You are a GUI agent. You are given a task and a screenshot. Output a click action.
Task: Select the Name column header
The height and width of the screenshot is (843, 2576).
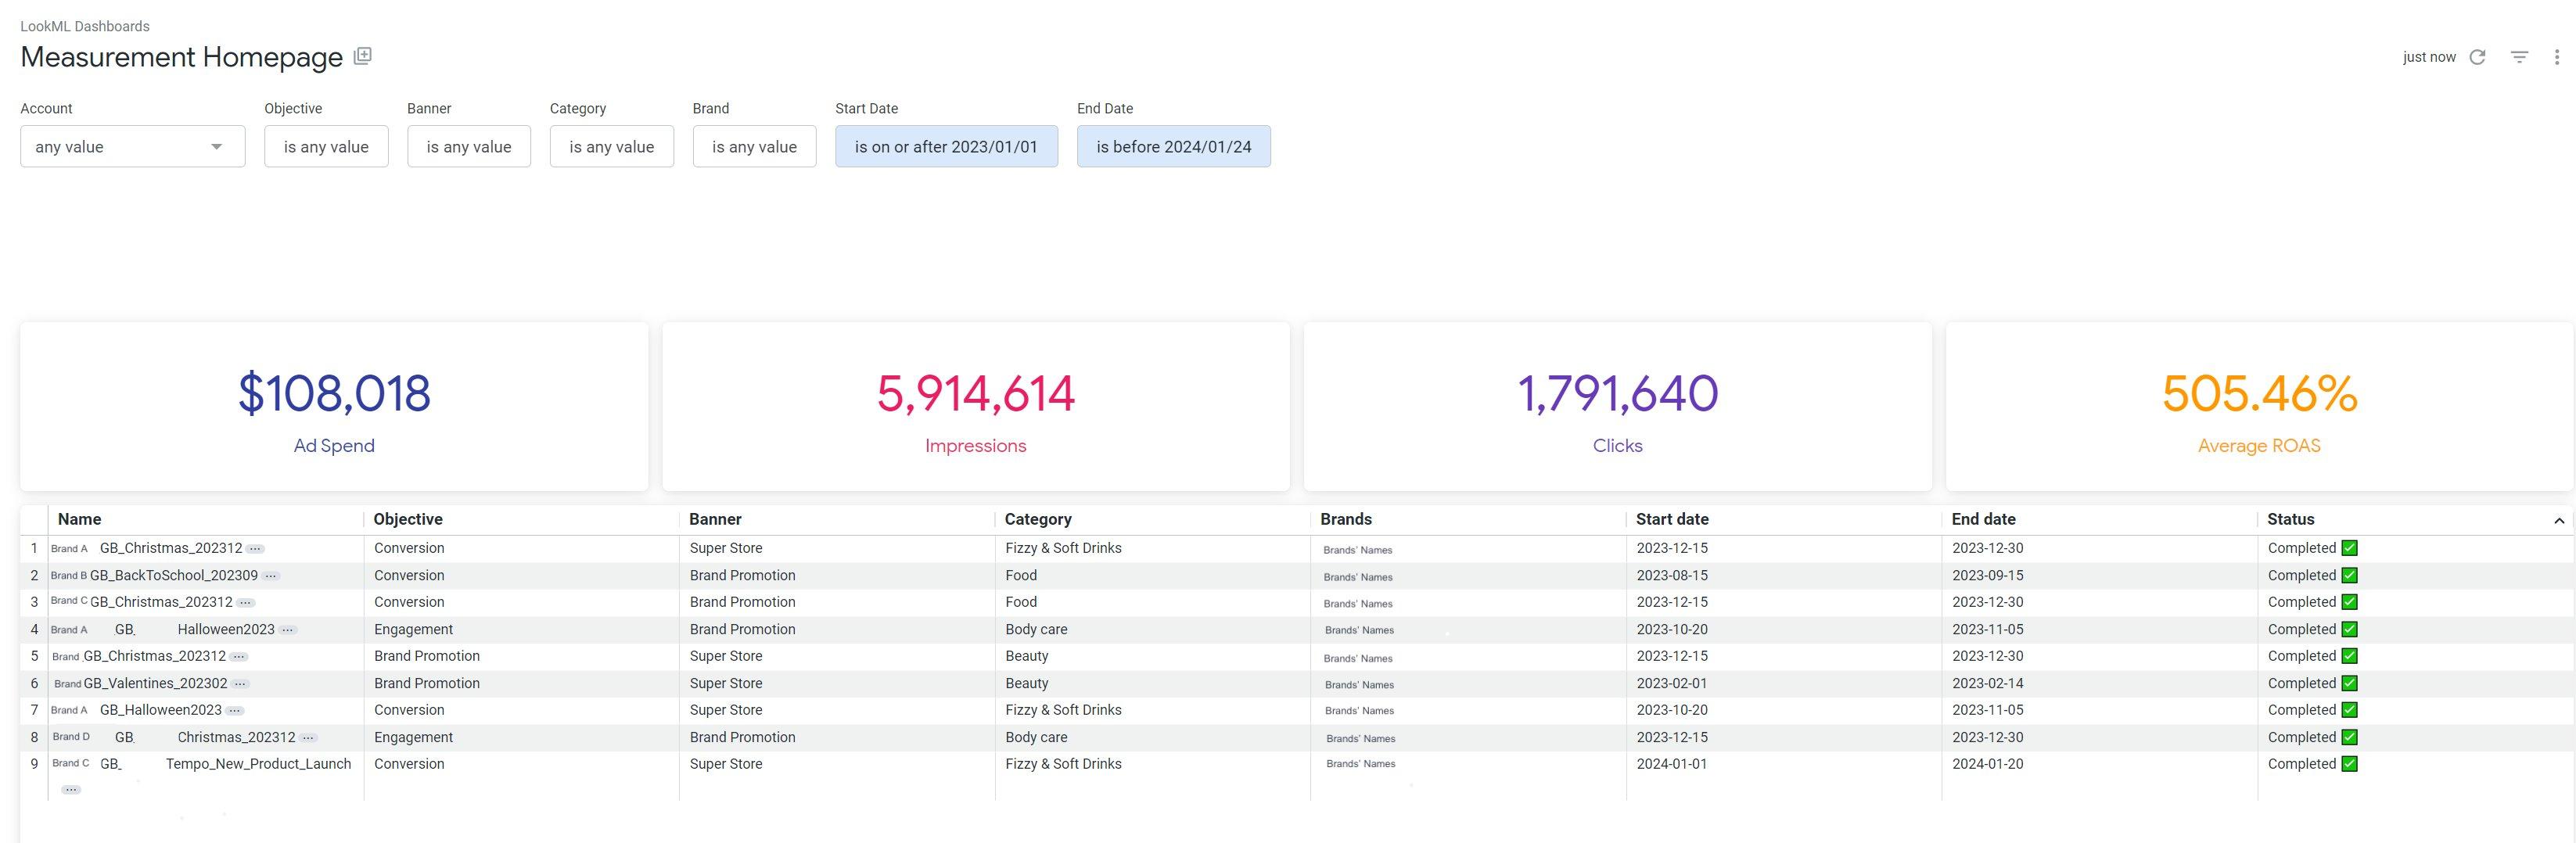[80, 519]
